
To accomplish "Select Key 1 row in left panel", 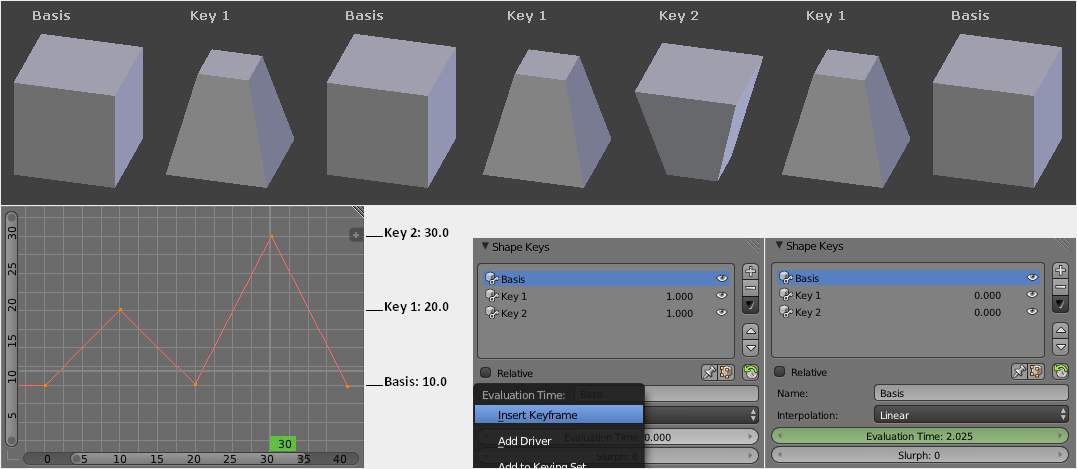I will coord(607,296).
